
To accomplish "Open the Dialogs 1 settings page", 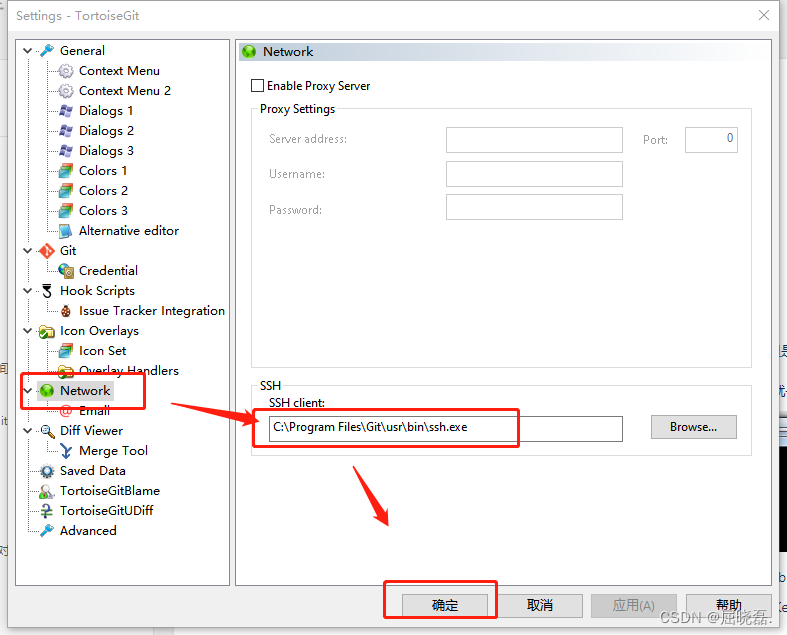I will [x=106, y=111].
